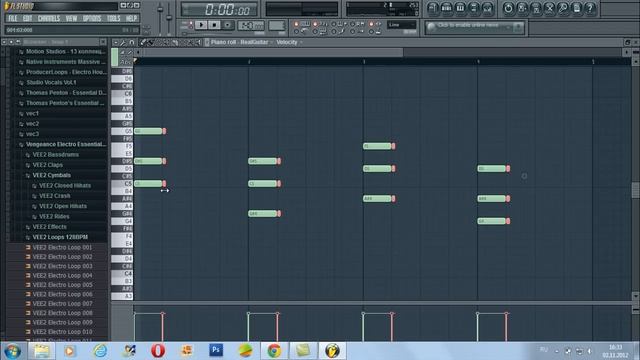640x360 pixels.
Task: Click the C5 piano key
Action: point(122,184)
